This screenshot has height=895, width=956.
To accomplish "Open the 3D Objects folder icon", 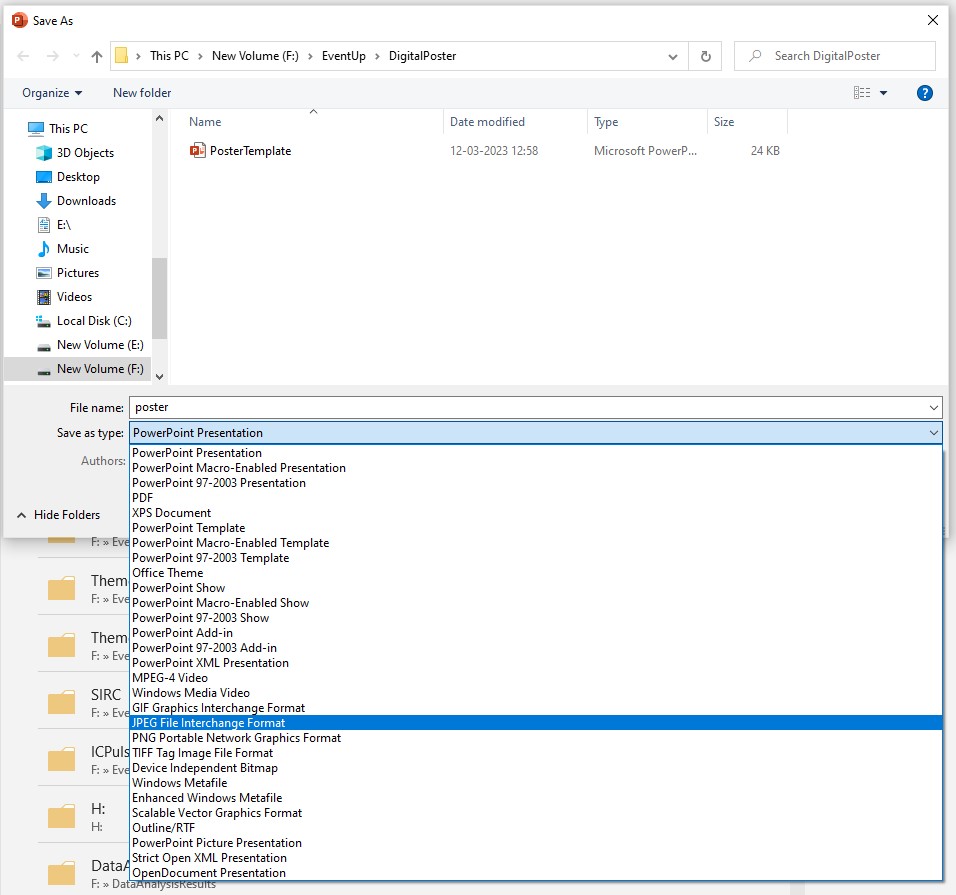I will (44, 153).
